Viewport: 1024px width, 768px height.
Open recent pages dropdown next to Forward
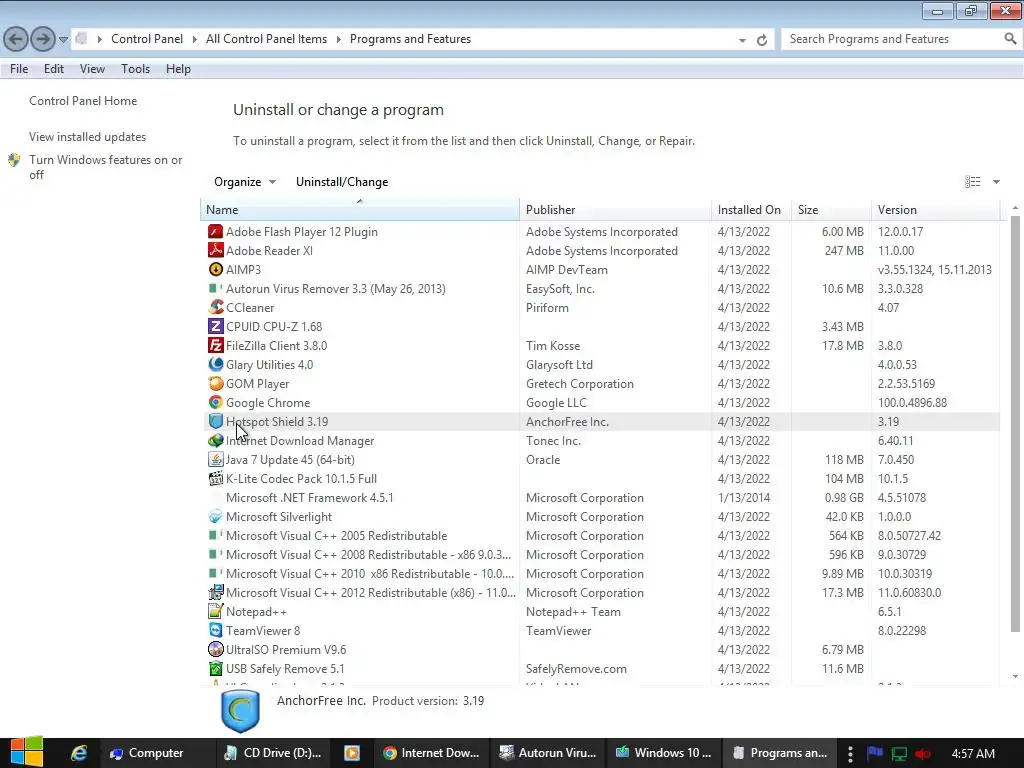tap(63, 39)
